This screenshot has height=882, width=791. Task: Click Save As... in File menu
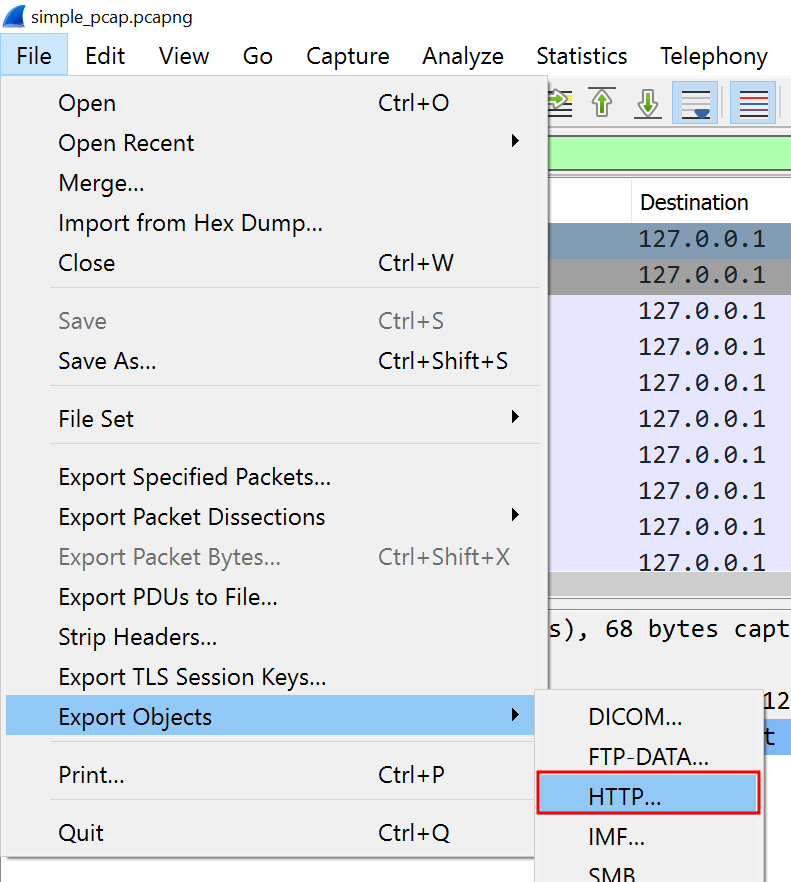pyautogui.click(x=107, y=361)
